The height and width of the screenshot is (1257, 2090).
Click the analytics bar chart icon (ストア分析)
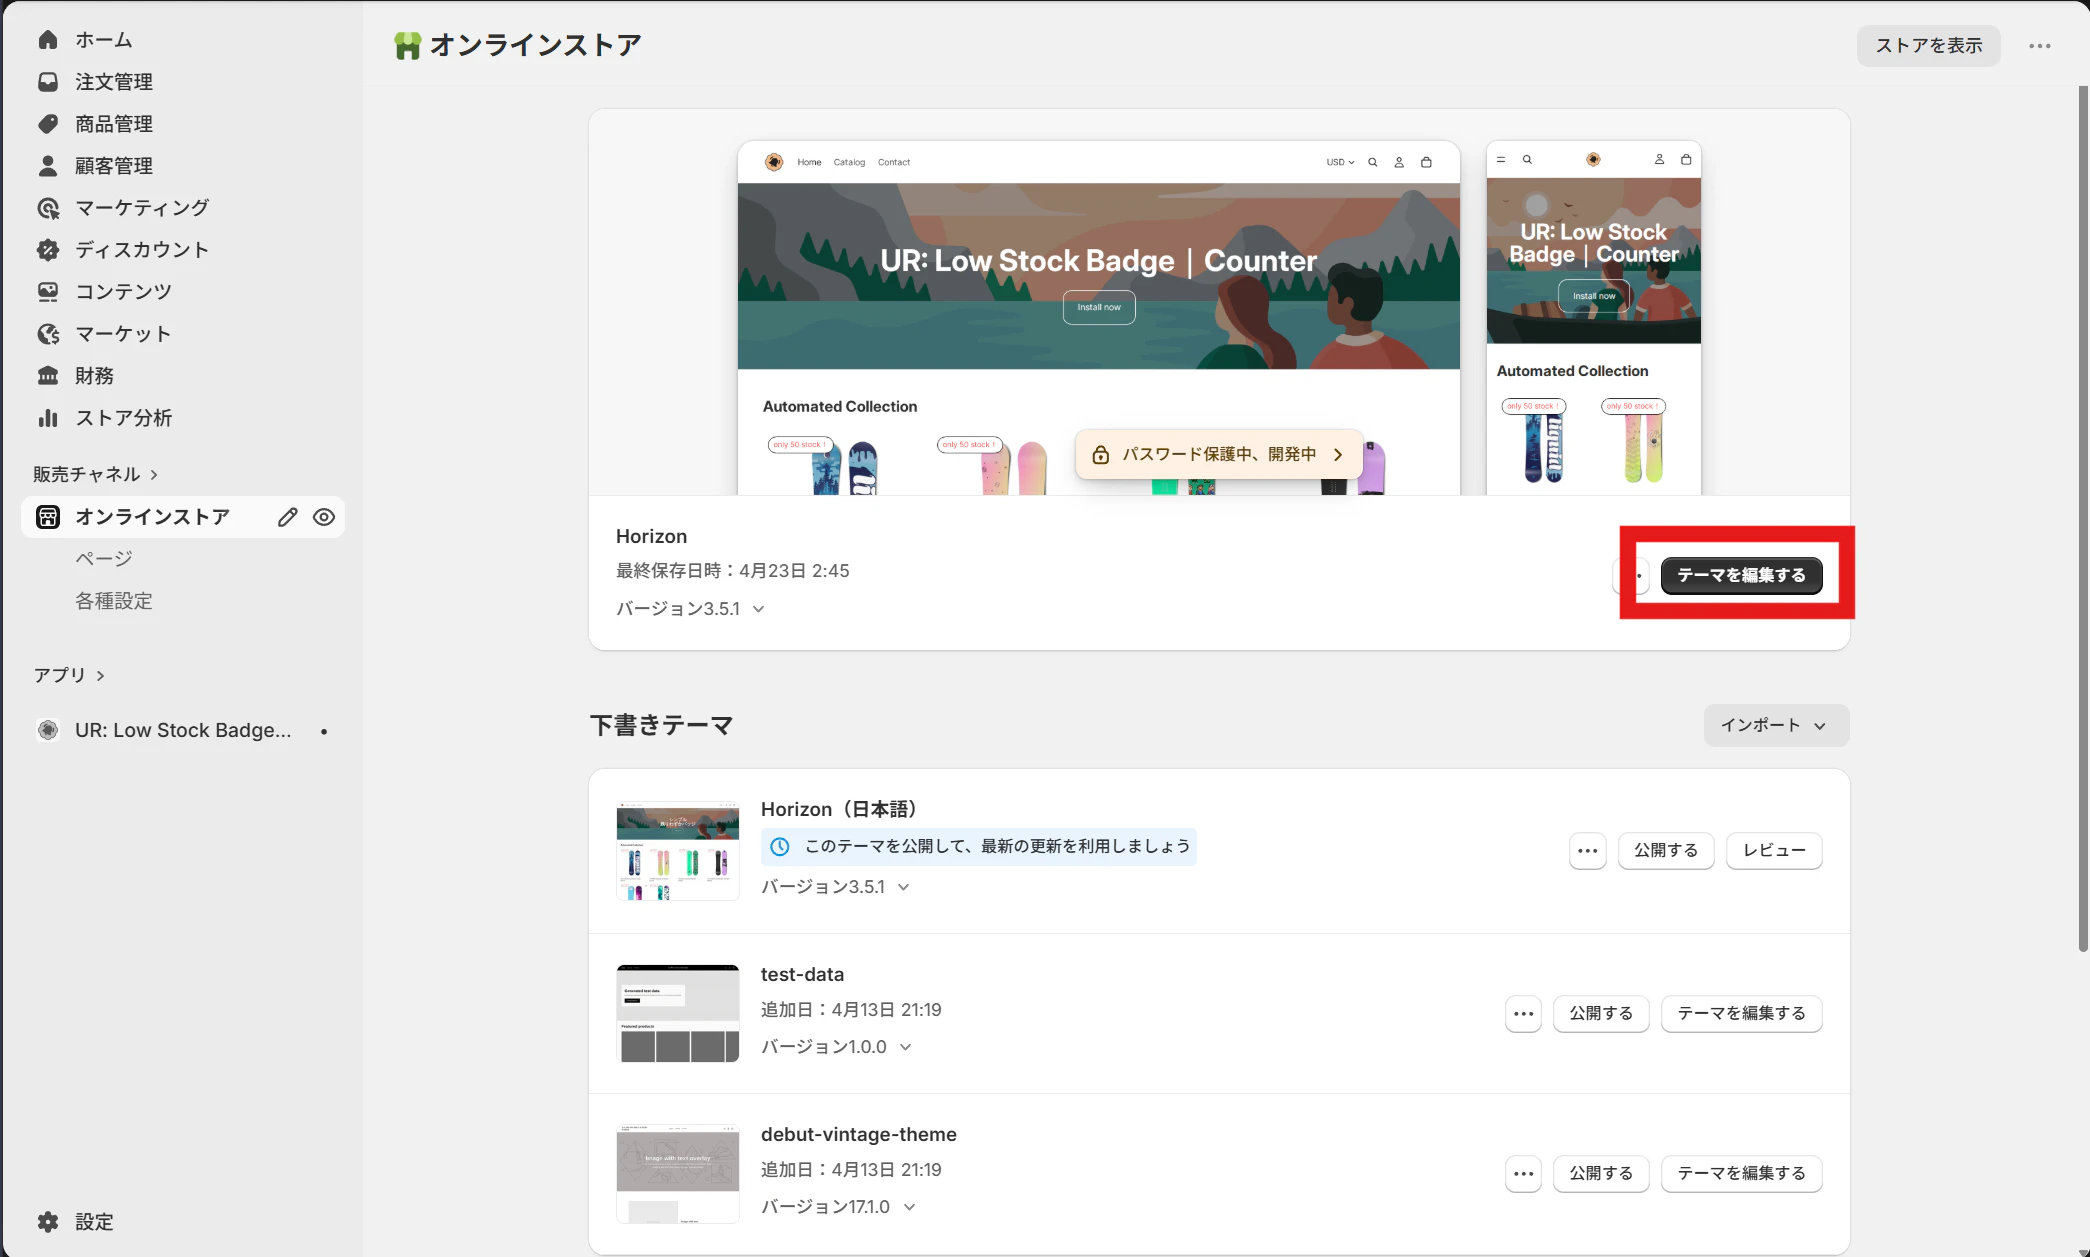pyautogui.click(x=47, y=418)
